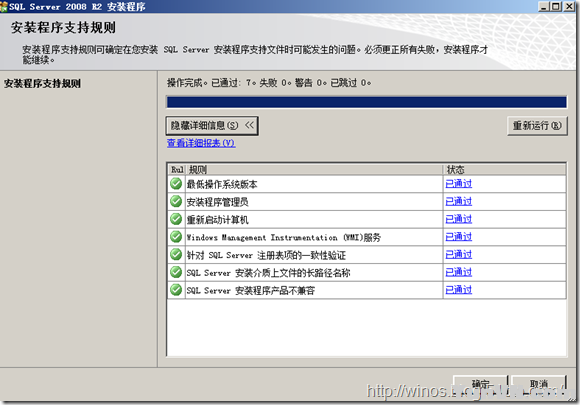Open 已通过 link for 安装程序管理员
The width and height of the screenshot is (580, 405).
[459, 202]
